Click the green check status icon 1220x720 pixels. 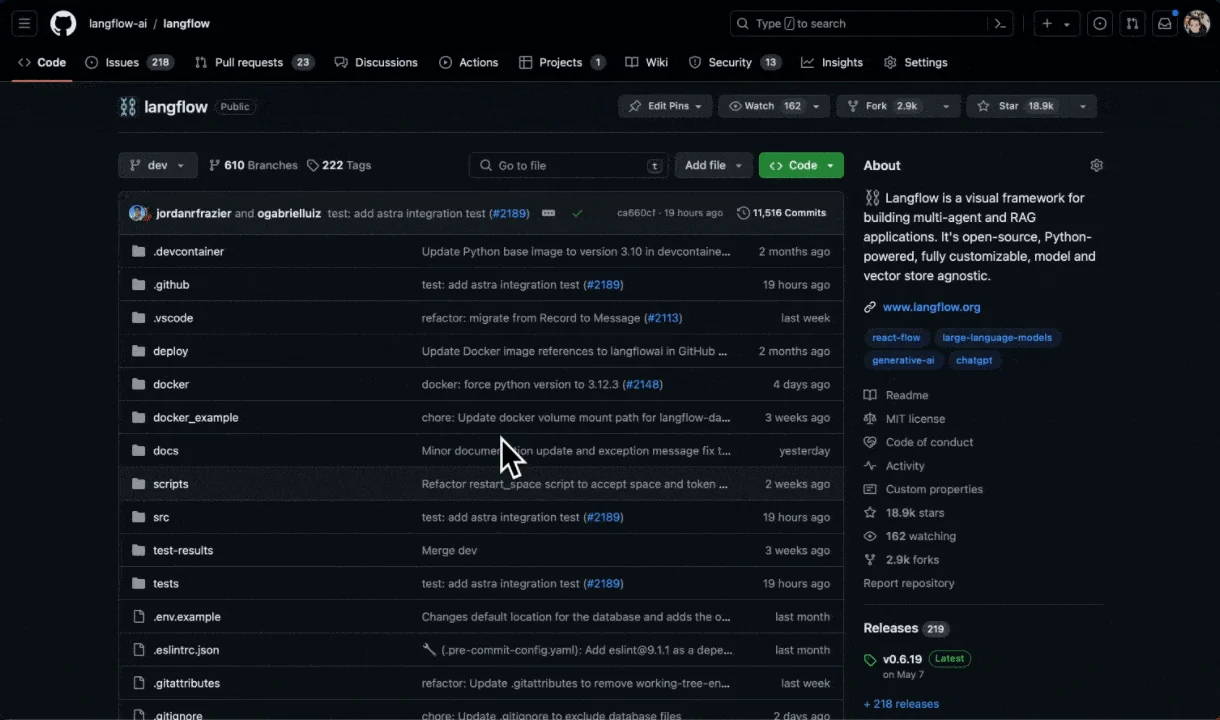[x=577, y=213]
